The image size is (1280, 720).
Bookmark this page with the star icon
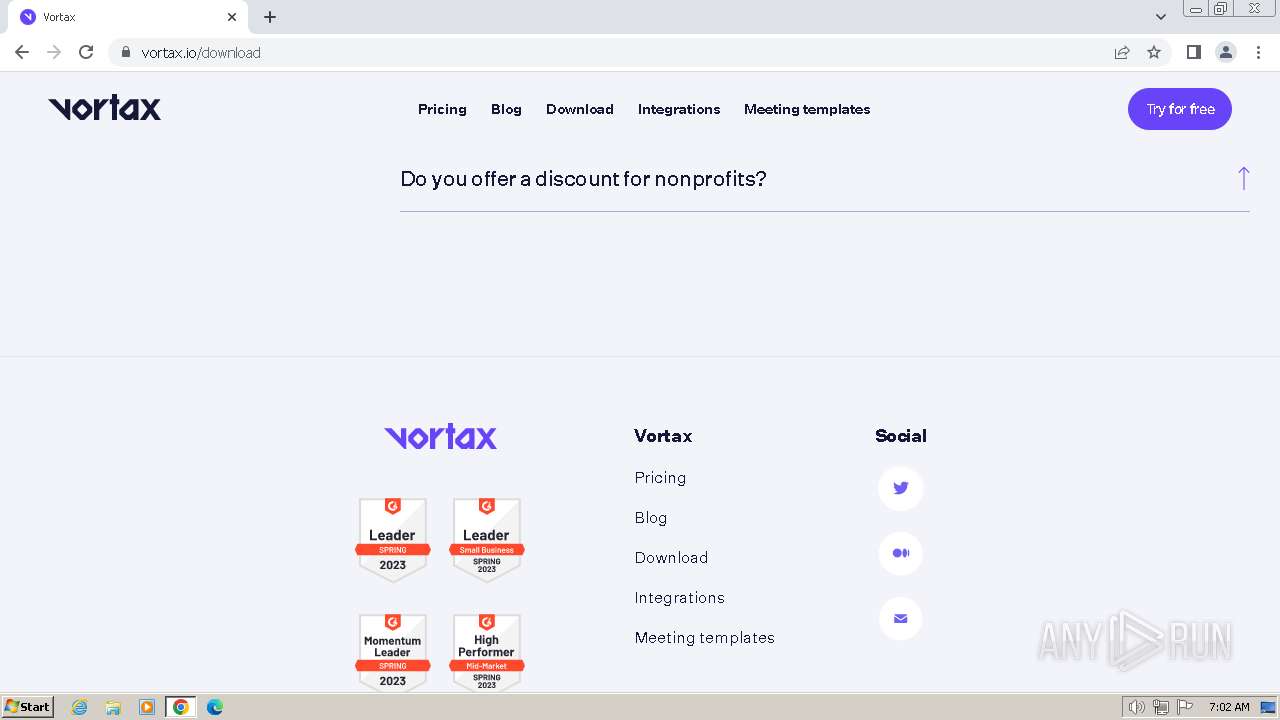pyautogui.click(x=1154, y=52)
